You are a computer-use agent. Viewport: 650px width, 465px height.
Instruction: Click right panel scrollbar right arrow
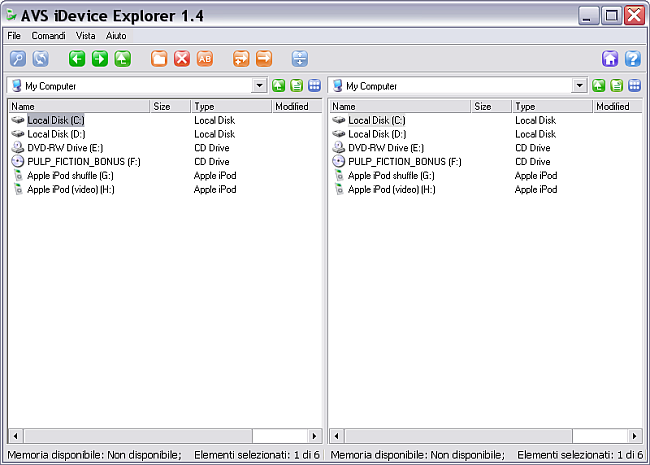(634, 436)
